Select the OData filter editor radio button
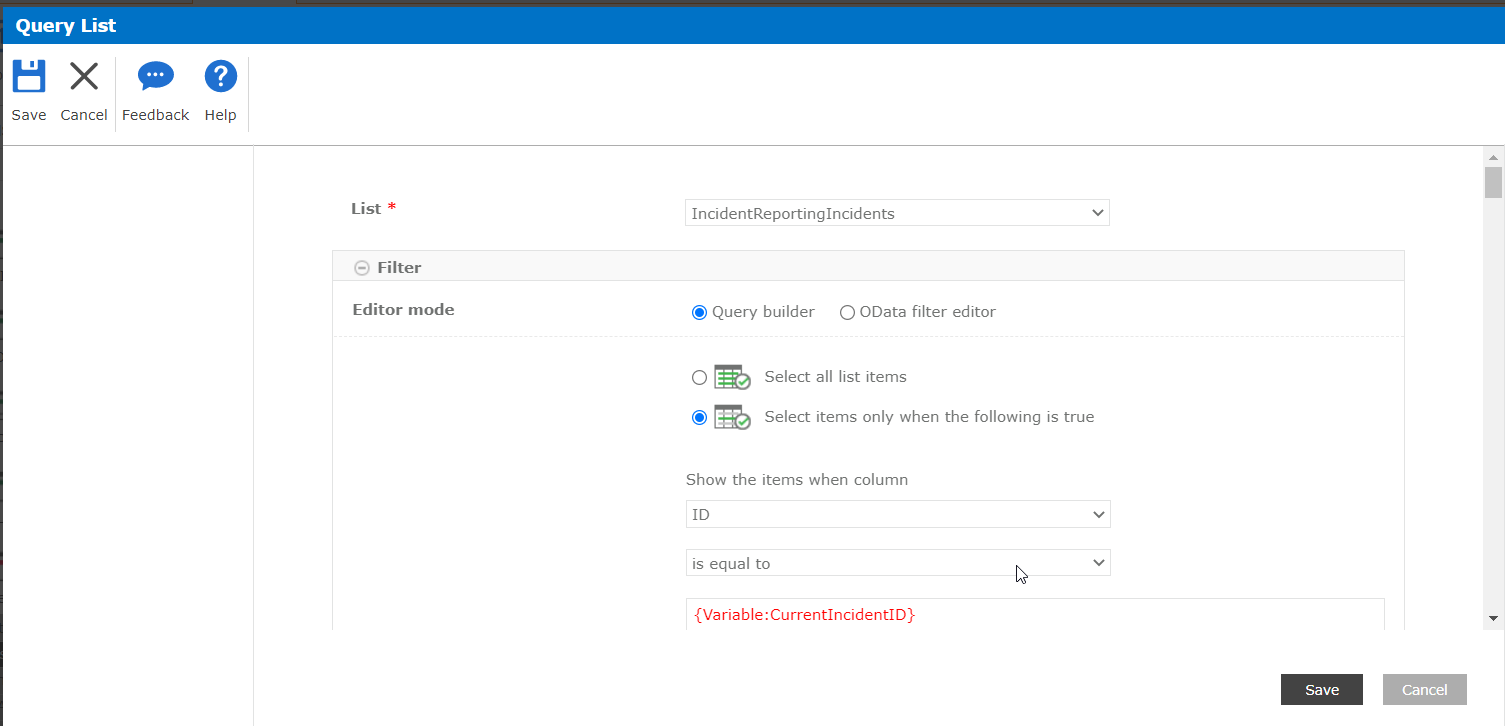The image size is (1505, 726). tap(847, 313)
